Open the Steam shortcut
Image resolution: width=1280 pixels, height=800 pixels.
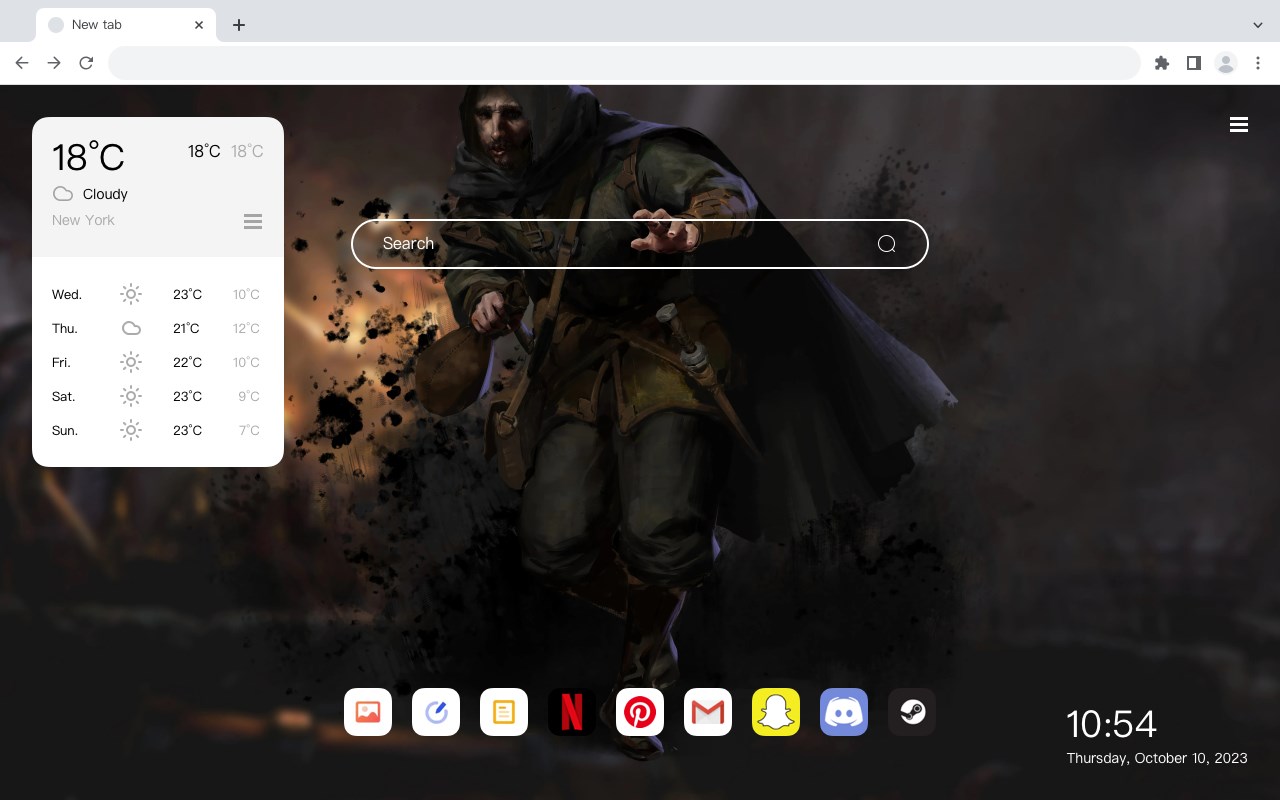tap(912, 712)
